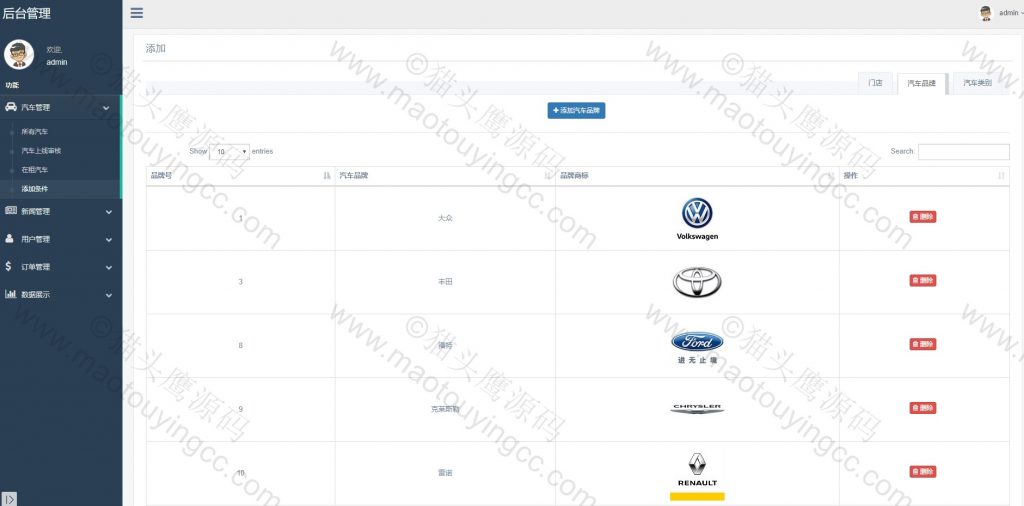1024x506 pixels.
Task: Expand the 新闻管理 menu chevron
Action: coord(108,212)
